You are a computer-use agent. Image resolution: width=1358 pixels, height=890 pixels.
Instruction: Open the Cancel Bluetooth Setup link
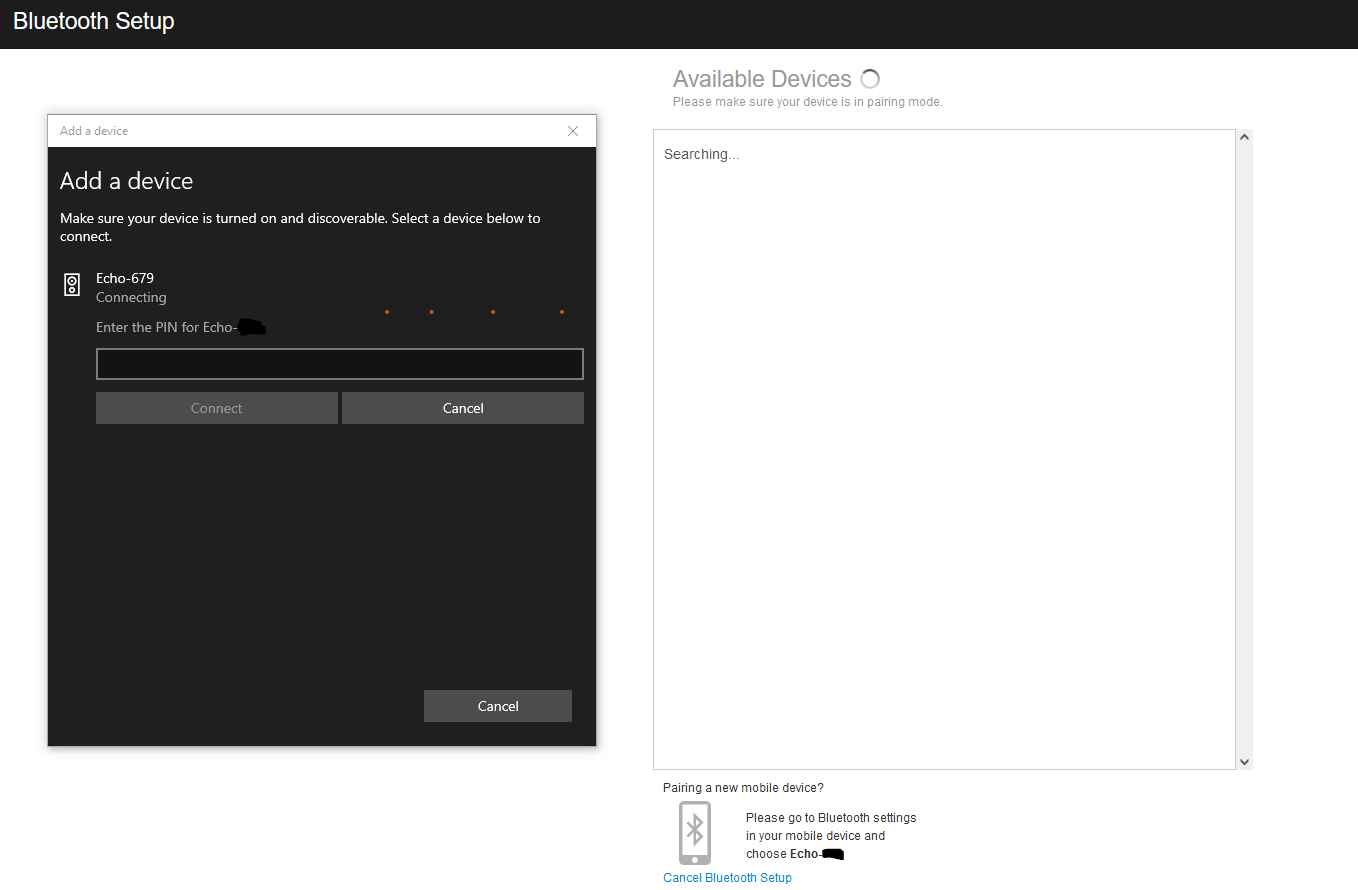727,878
